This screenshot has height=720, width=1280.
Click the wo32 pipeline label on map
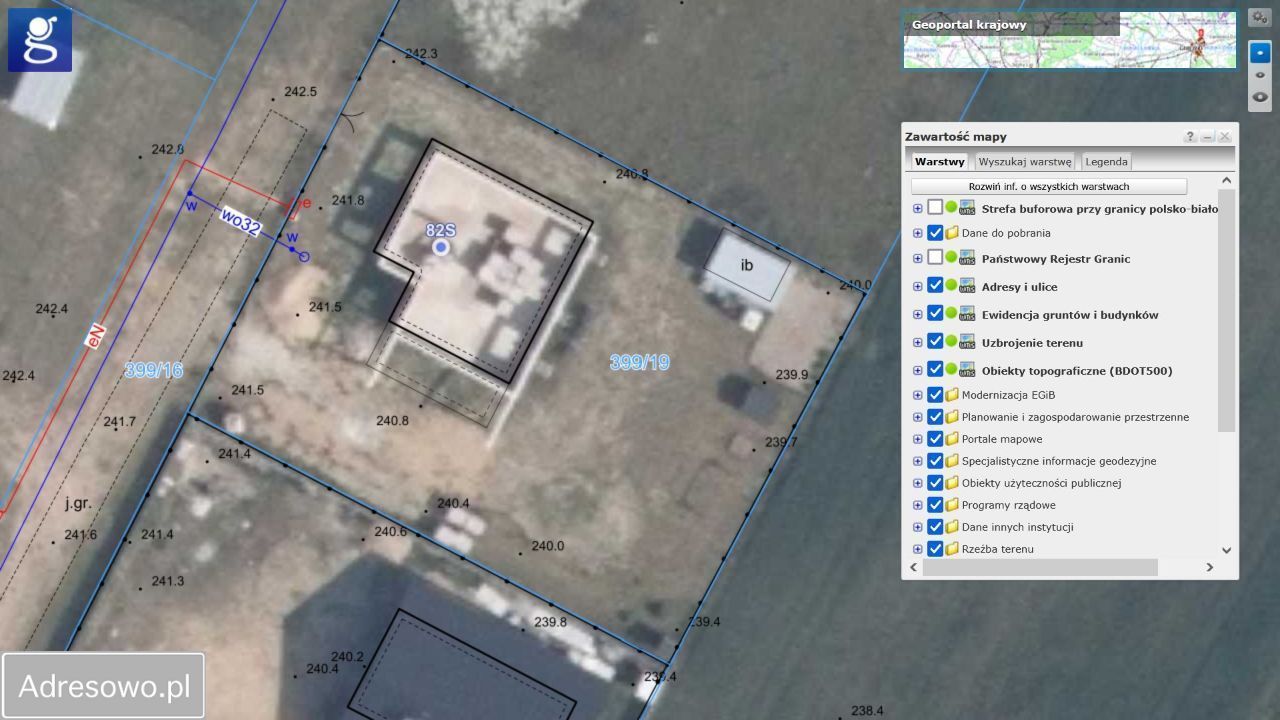point(241,223)
